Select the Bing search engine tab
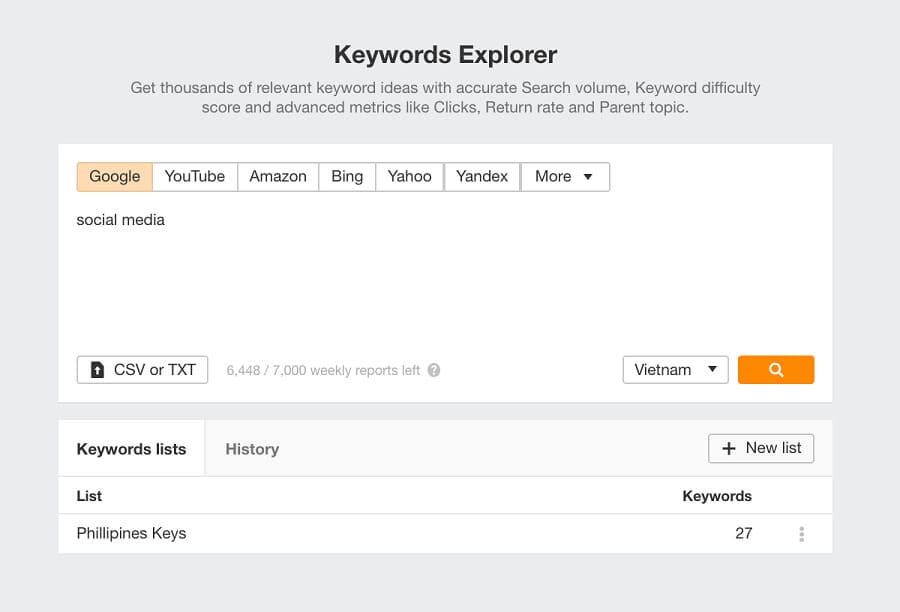Image resolution: width=900 pixels, height=612 pixels. tap(347, 177)
